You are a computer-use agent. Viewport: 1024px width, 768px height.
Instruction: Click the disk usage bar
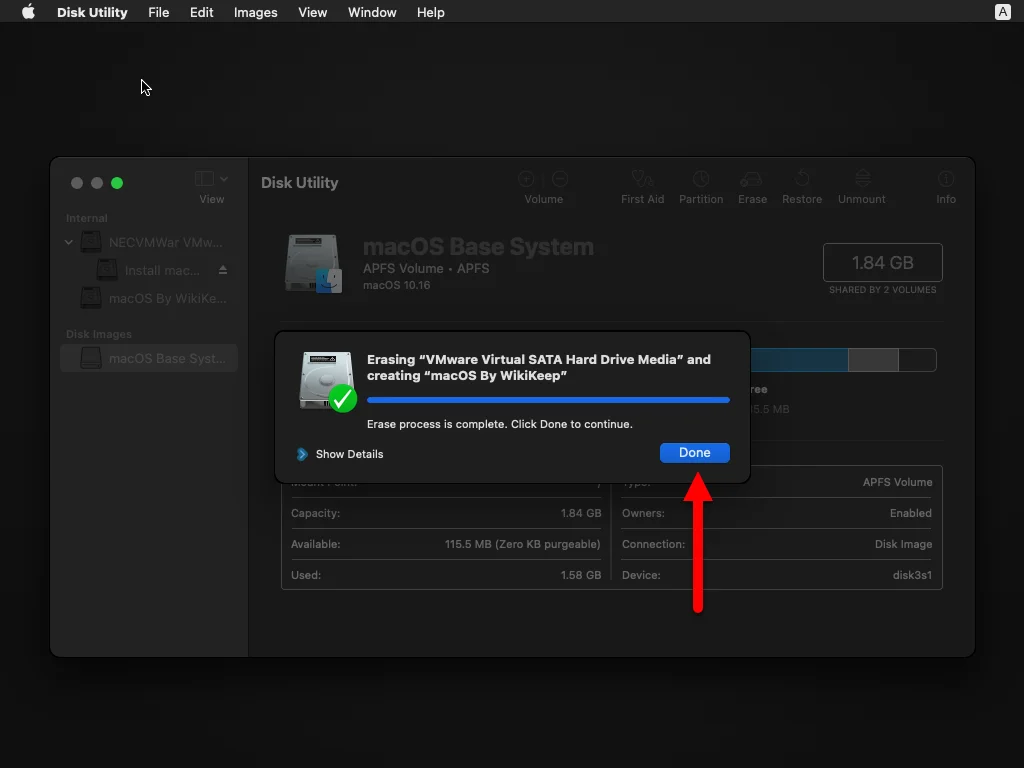[x=843, y=360]
